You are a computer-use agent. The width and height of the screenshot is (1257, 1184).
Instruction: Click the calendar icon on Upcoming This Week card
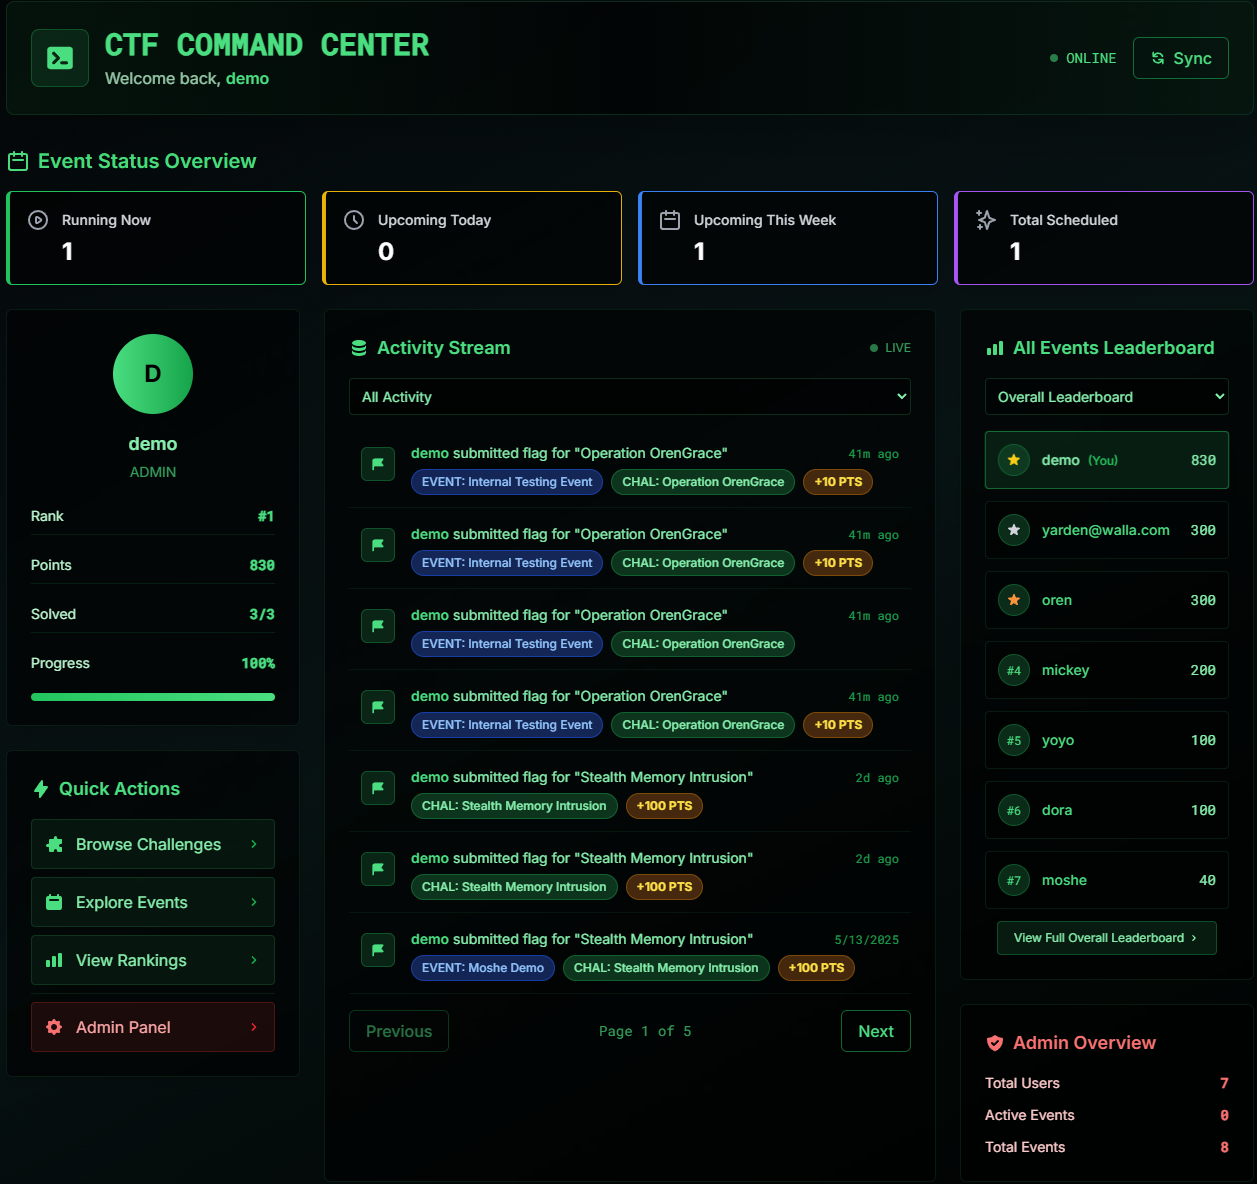670,220
